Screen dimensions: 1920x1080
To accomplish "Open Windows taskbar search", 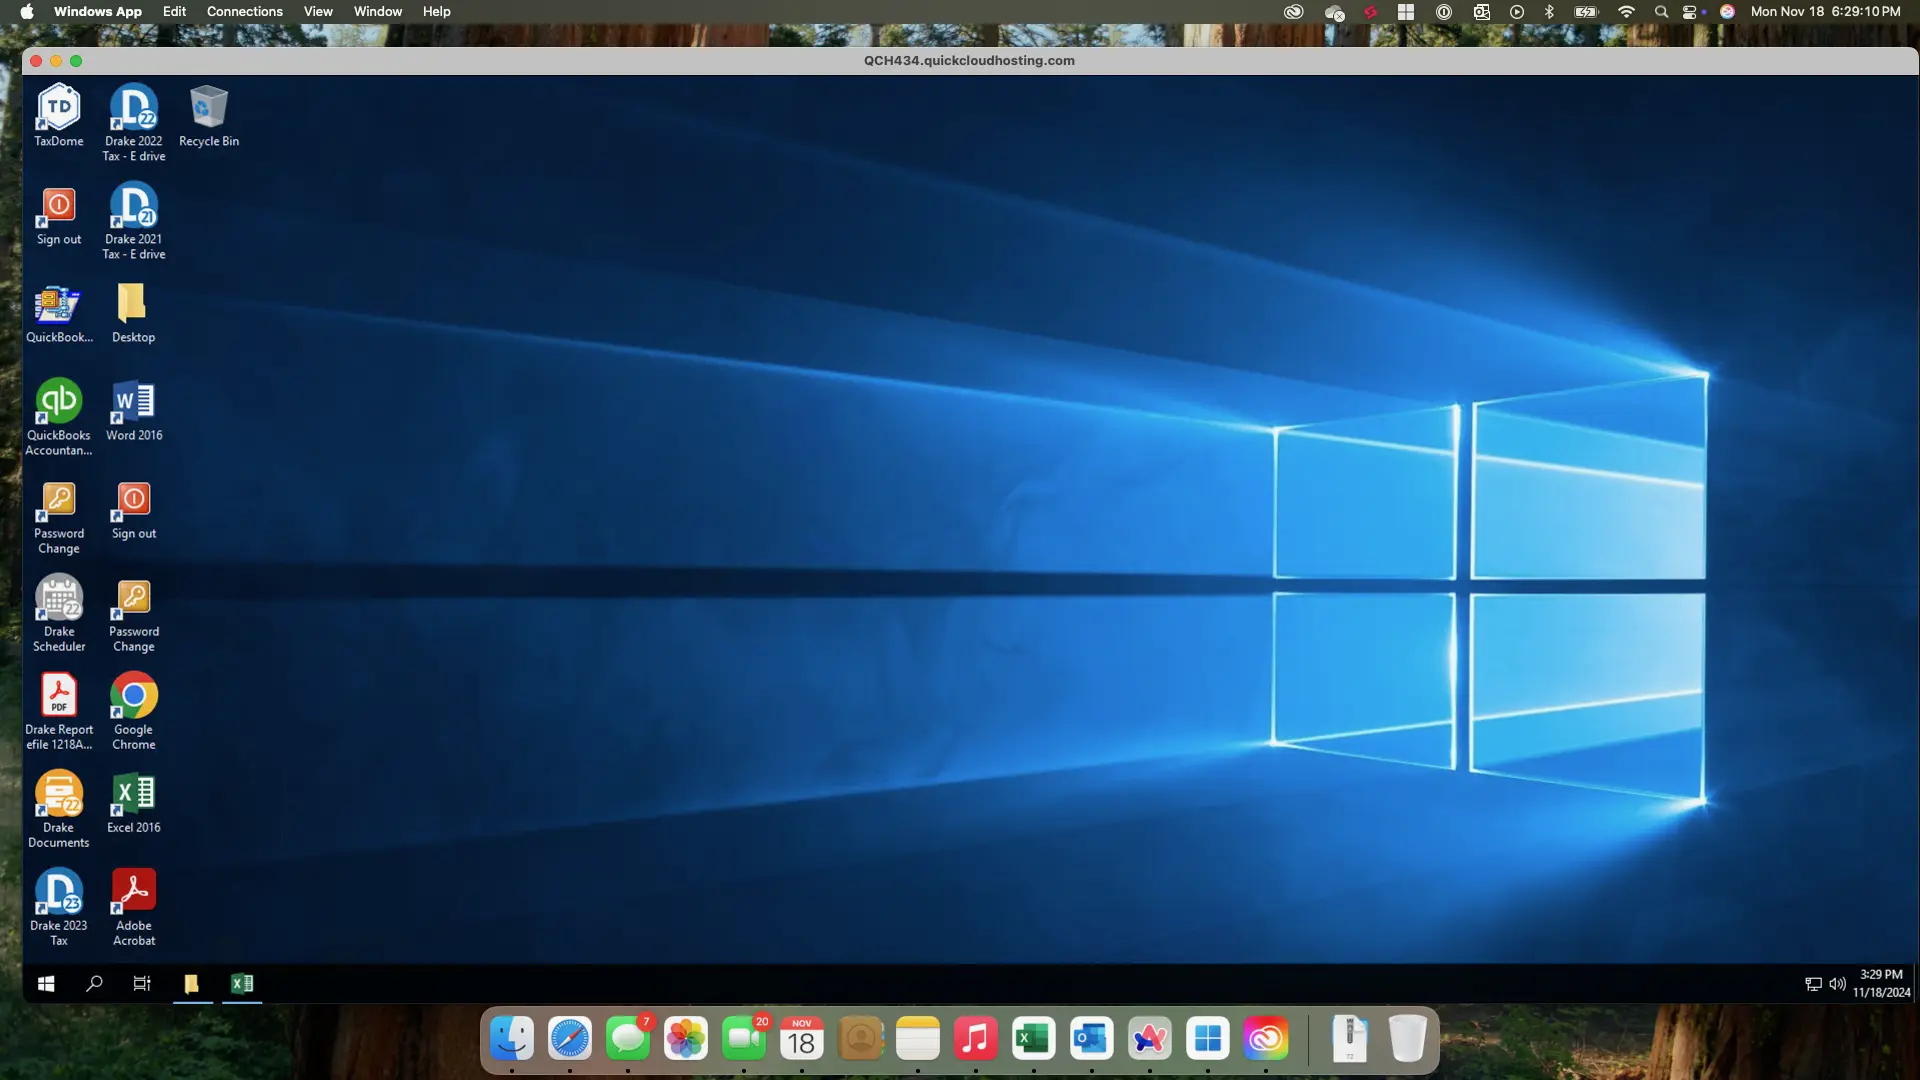I will [94, 984].
